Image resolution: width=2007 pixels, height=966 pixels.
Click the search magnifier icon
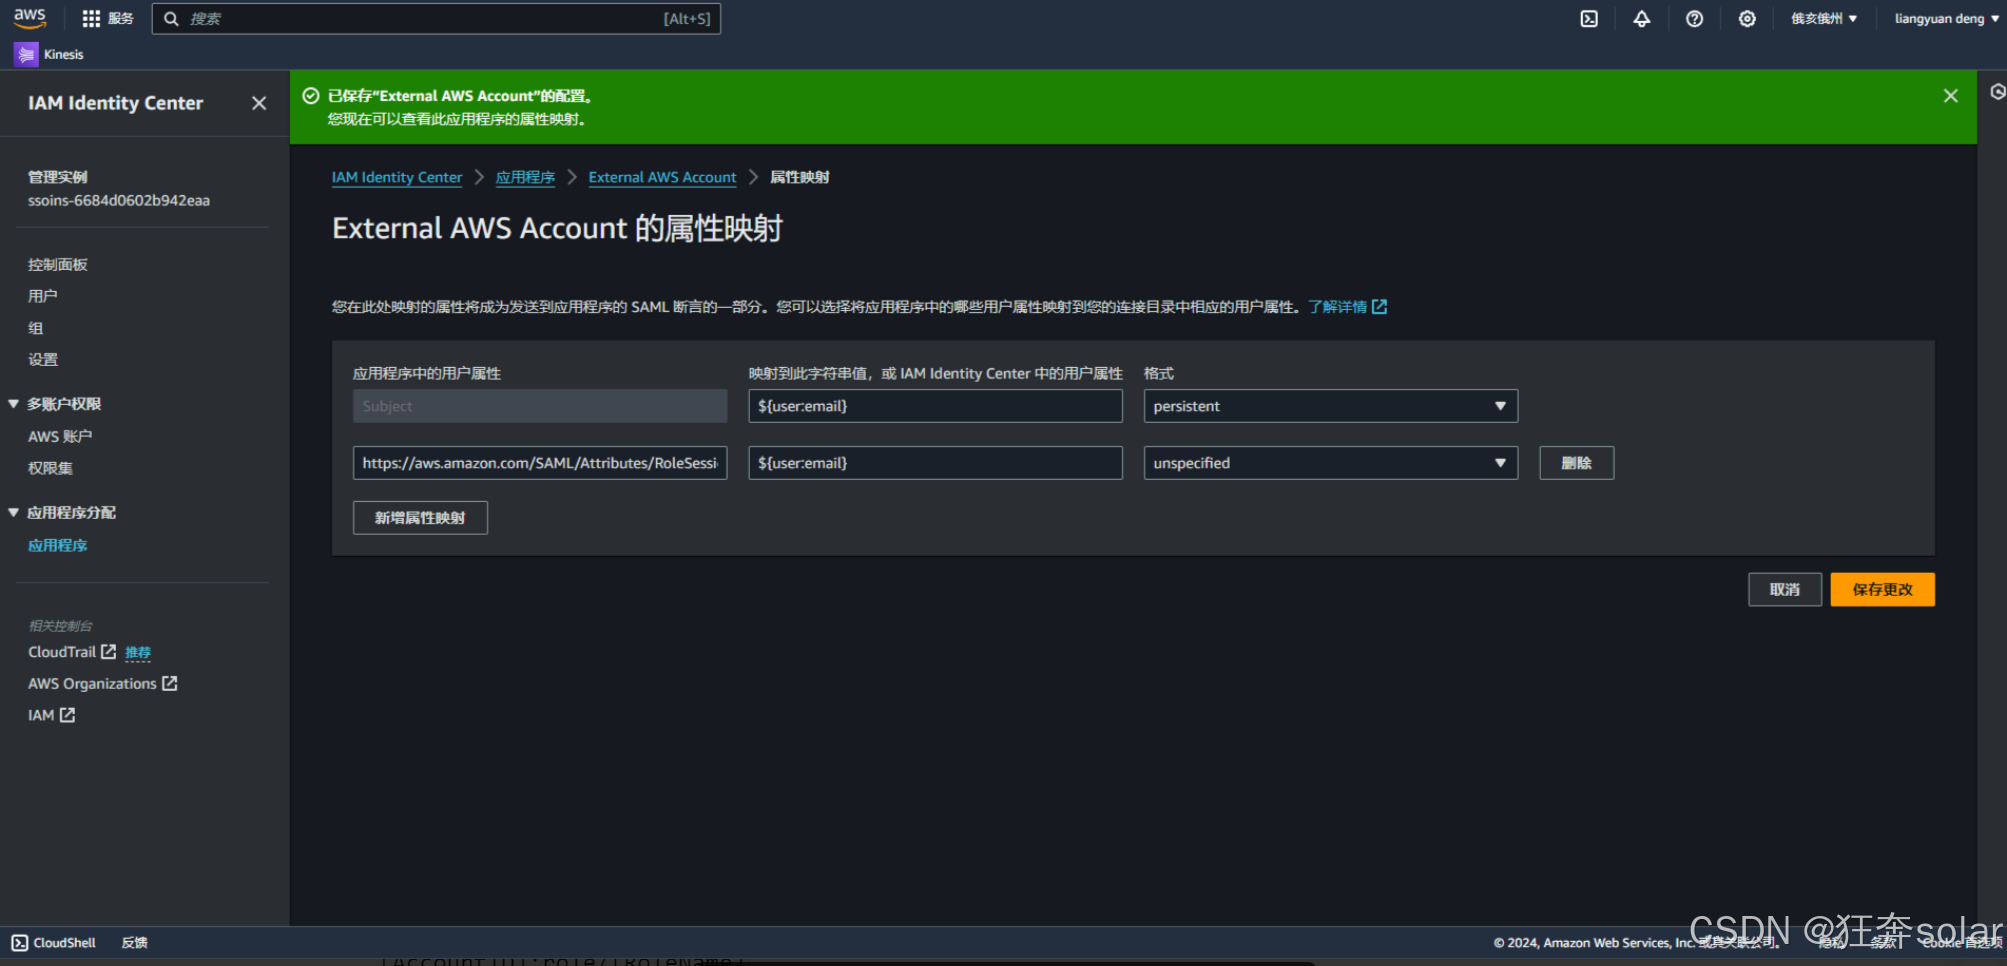click(x=171, y=18)
